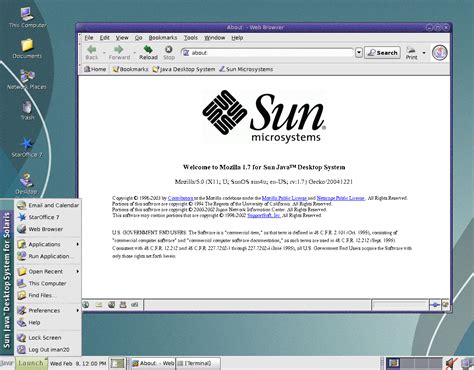Toggle the online/offline status icon
This screenshot has width=474, height=370.
click(434, 305)
